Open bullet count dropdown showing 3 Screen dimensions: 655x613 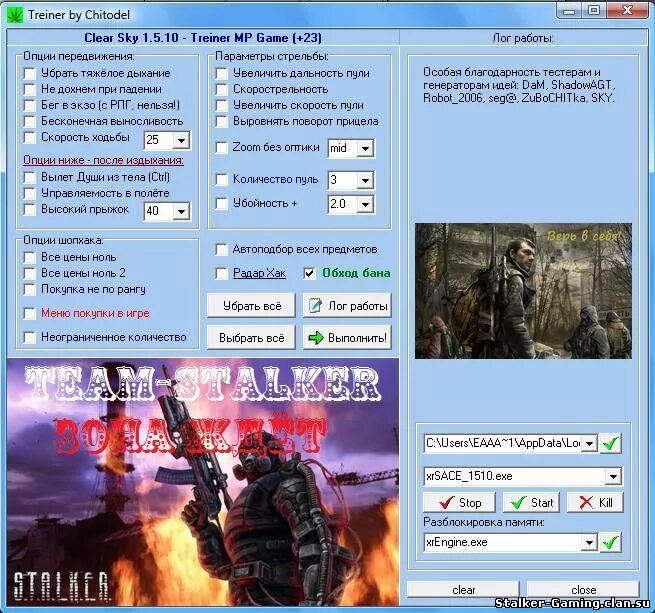(365, 181)
